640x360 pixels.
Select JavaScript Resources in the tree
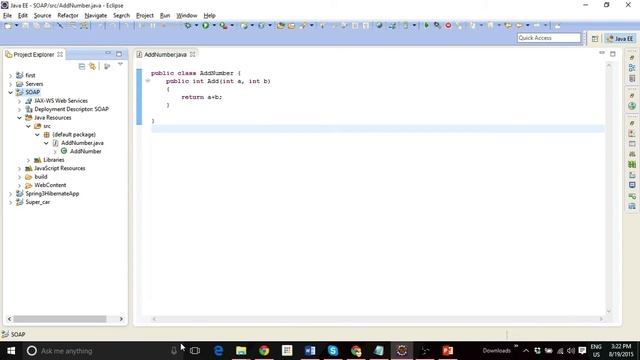pyautogui.click(x=60, y=168)
